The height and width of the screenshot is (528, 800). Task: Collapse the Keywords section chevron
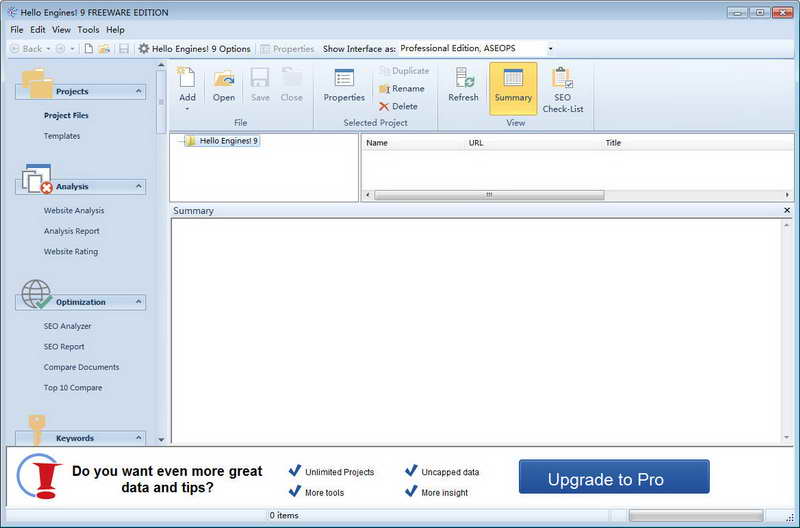pos(138,438)
